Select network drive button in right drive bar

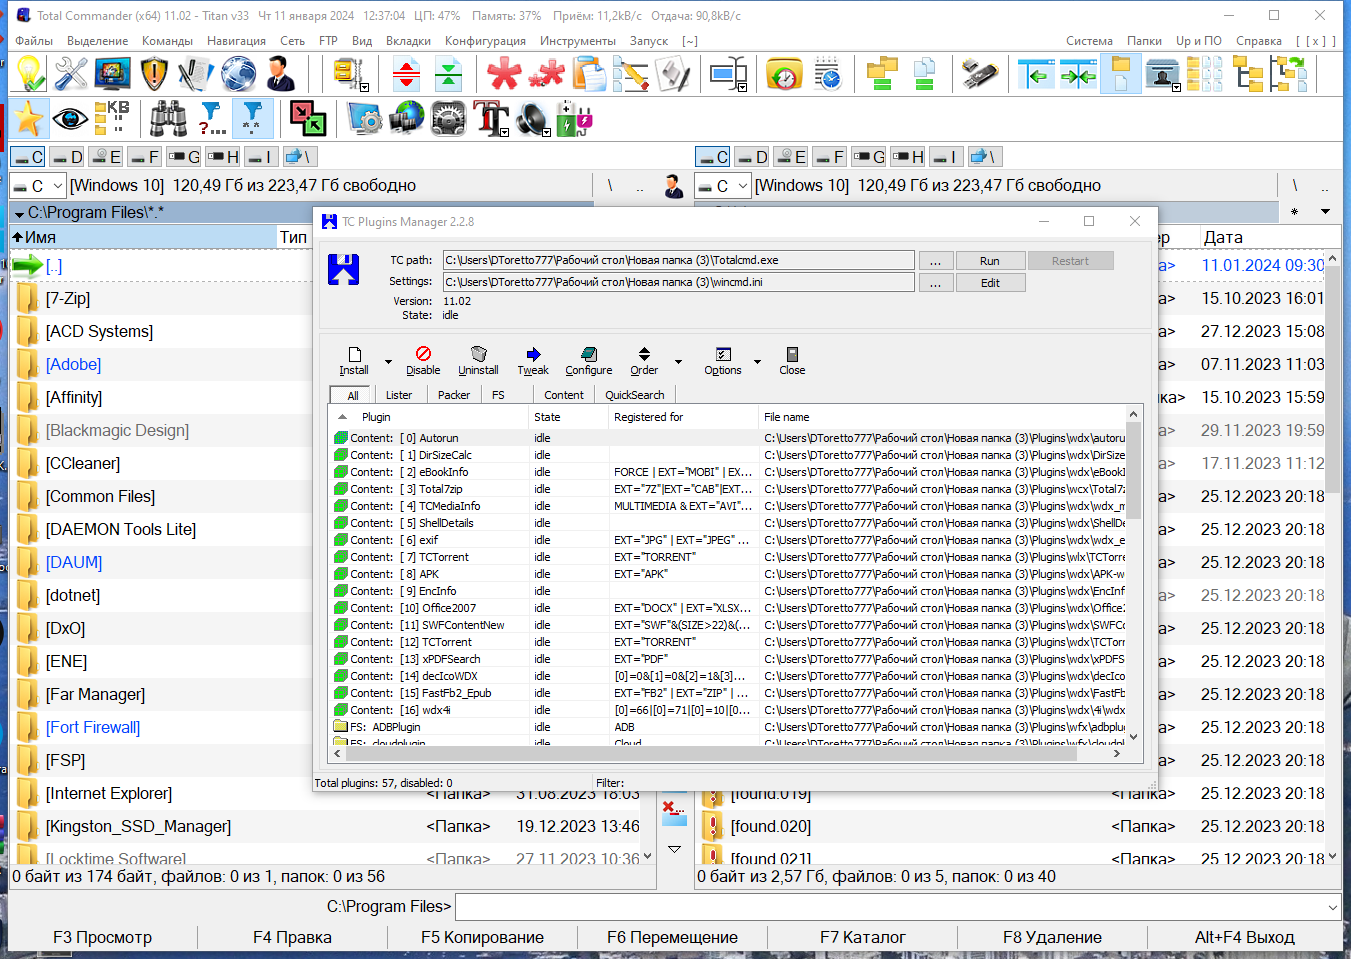point(985,157)
